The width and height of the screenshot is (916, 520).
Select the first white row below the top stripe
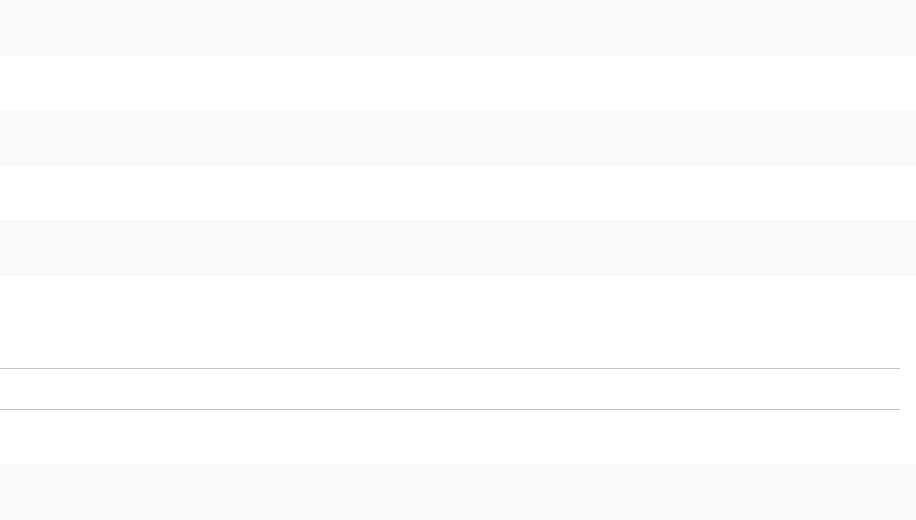pyautogui.click(x=458, y=83)
